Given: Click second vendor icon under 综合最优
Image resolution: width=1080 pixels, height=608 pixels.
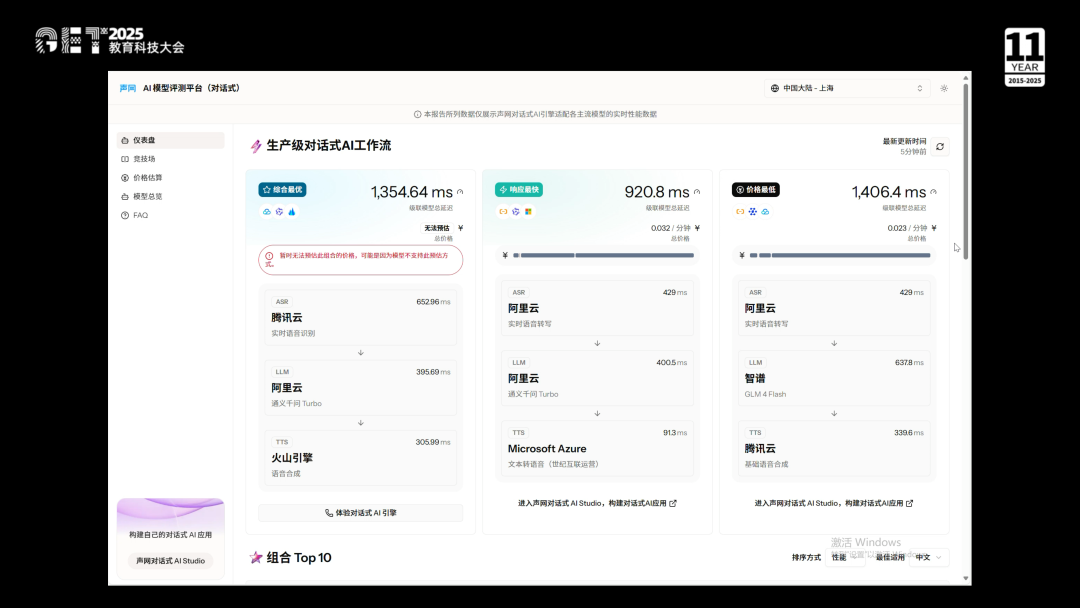Looking at the screenshot, I should pos(279,211).
